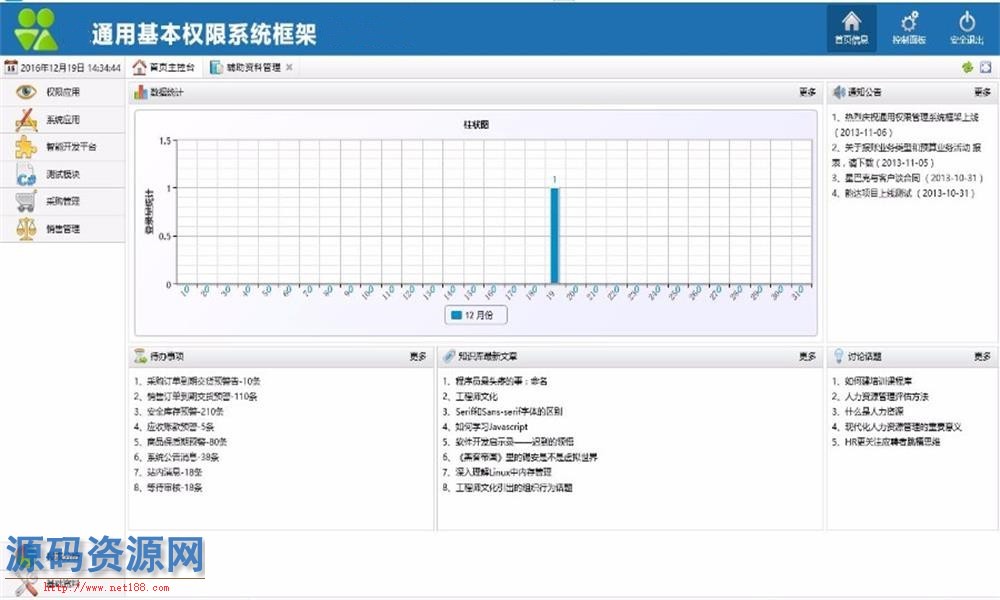Open 智能开发平台 puzzle icon
The width and height of the screenshot is (1000, 600).
coord(26,147)
